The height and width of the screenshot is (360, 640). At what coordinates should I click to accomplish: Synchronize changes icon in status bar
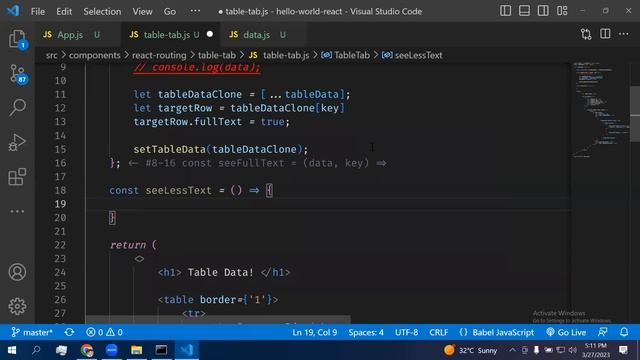pyautogui.click(x=69, y=332)
